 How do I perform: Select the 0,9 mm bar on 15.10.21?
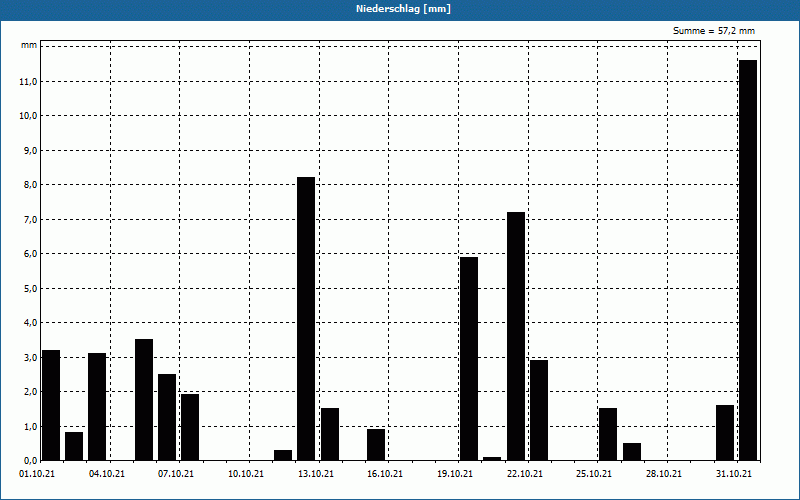[376, 445]
